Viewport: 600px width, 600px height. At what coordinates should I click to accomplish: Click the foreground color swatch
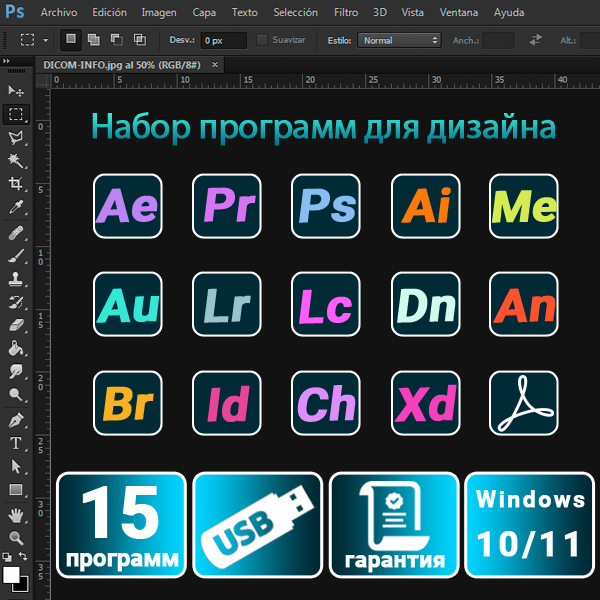click(x=11, y=574)
